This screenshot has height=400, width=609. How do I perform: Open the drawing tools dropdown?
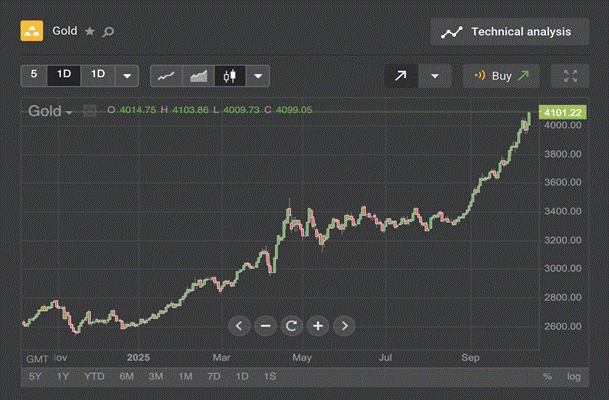pos(435,76)
